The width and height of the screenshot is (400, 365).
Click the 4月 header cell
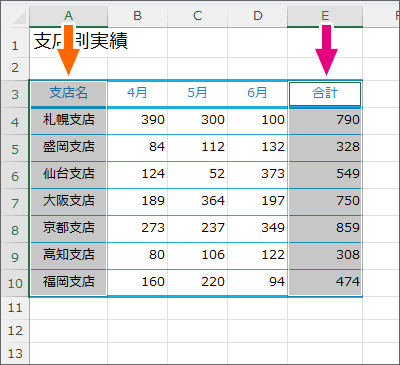coord(137,94)
